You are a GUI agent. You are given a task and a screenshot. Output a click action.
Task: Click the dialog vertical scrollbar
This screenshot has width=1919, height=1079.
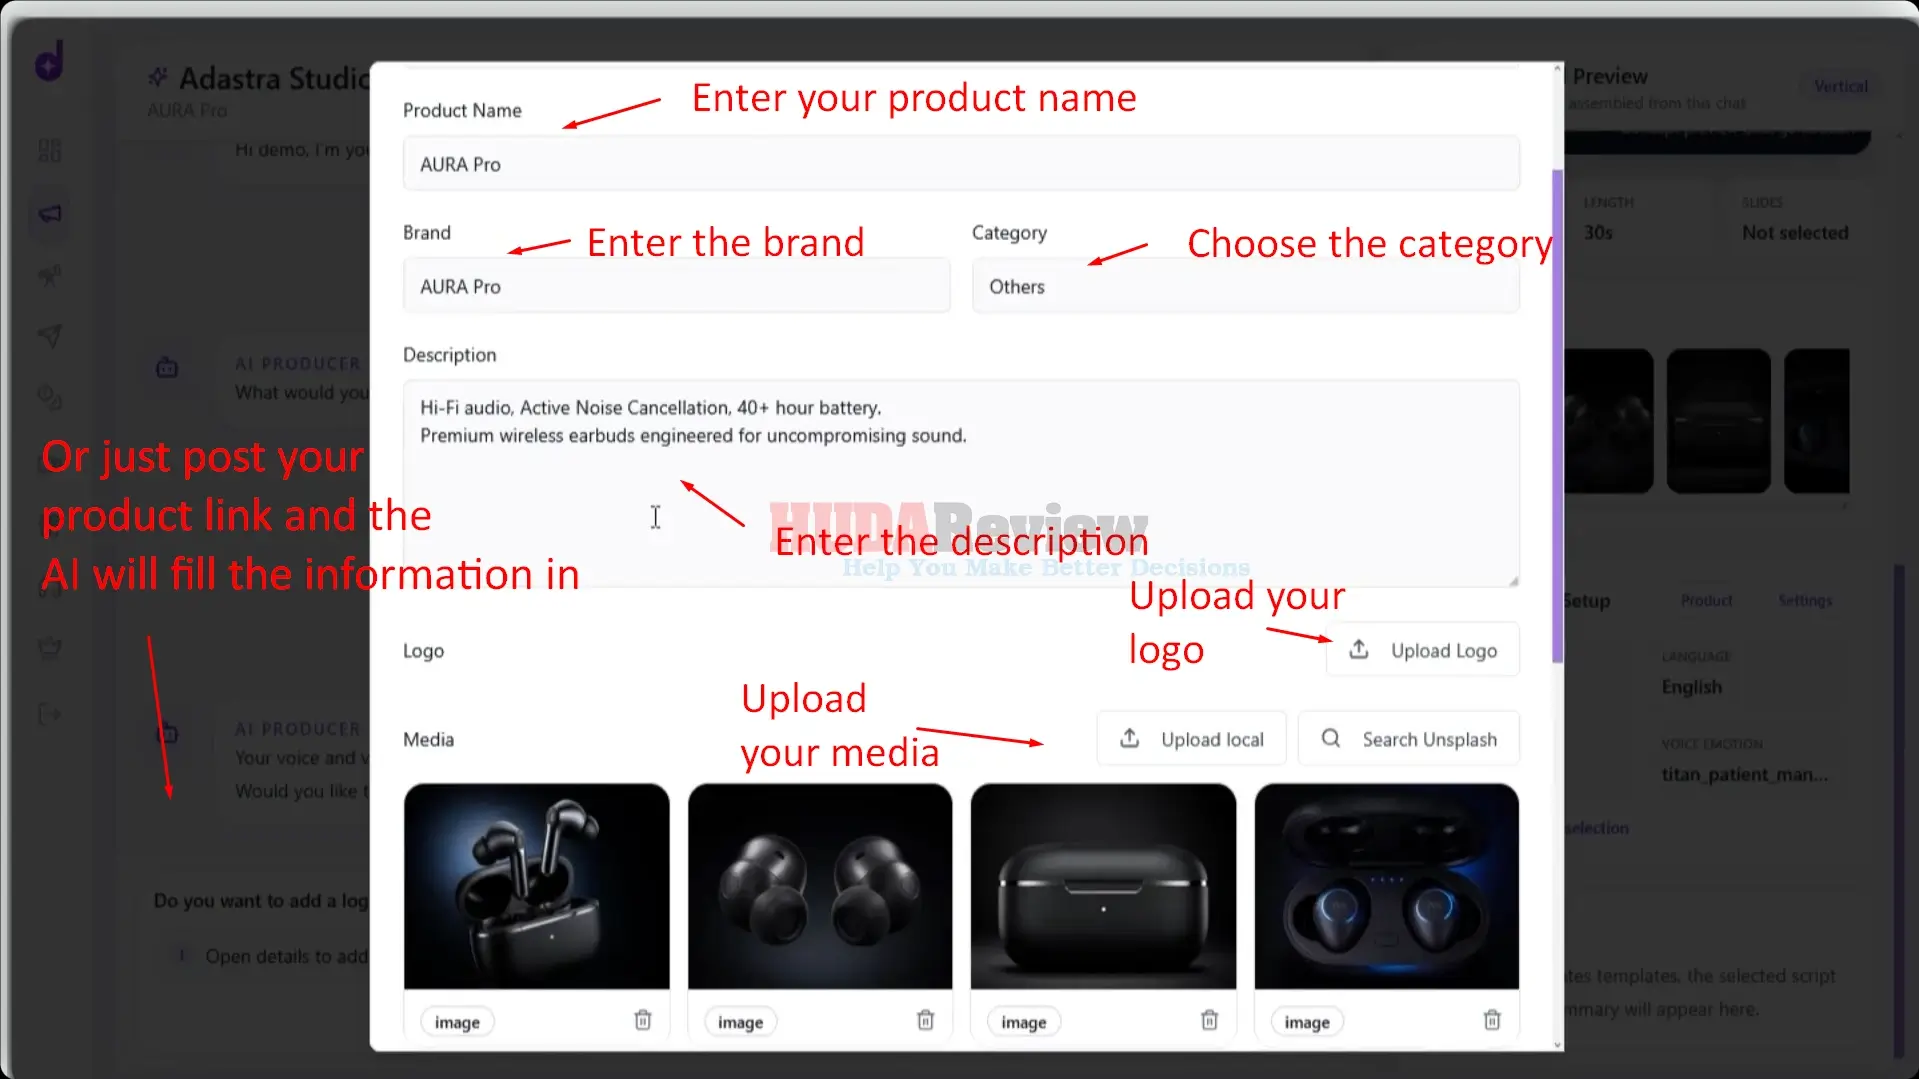(x=1557, y=415)
